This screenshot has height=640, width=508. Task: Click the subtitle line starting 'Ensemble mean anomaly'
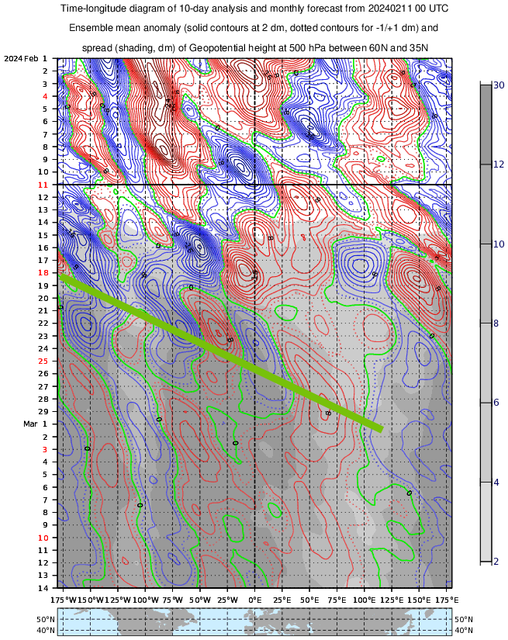[253, 28]
